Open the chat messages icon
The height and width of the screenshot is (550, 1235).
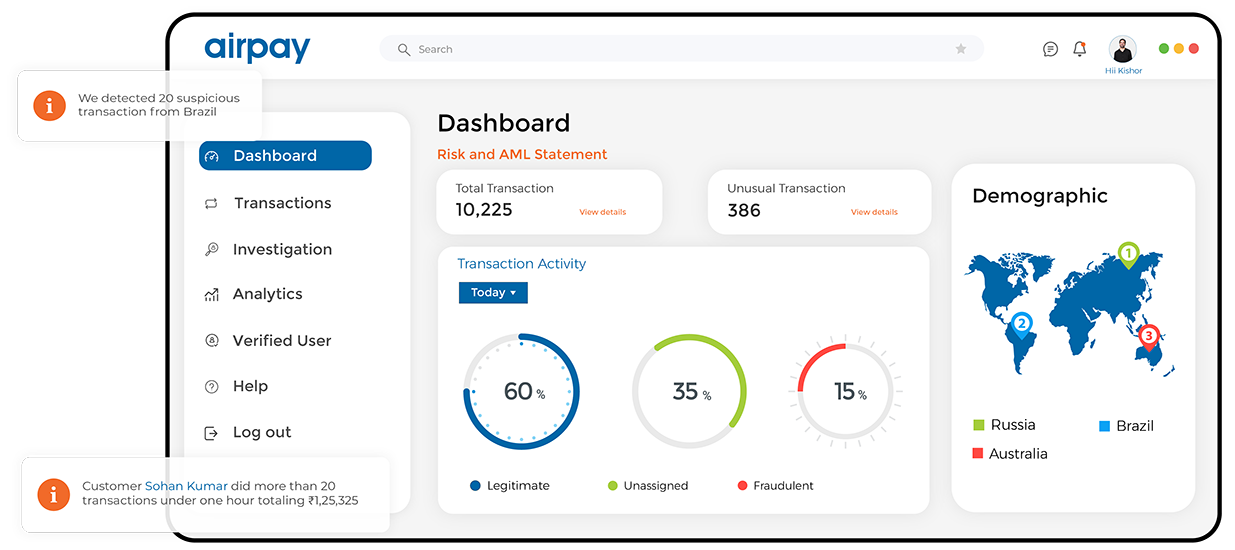tap(1050, 49)
